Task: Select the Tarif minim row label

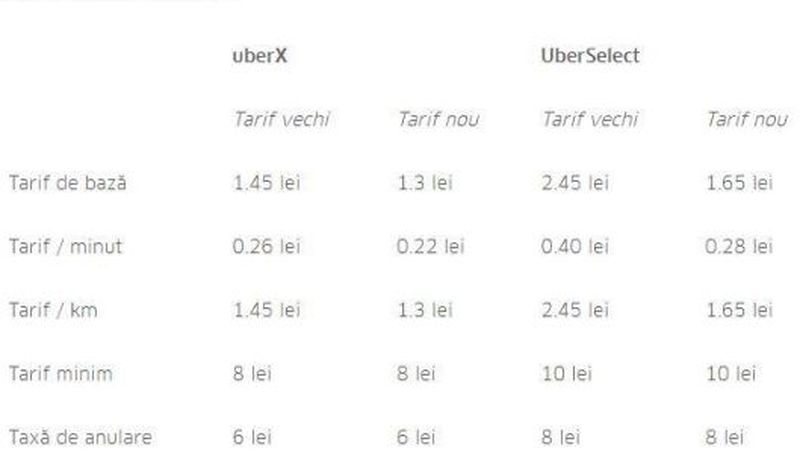Action: (x=60, y=374)
